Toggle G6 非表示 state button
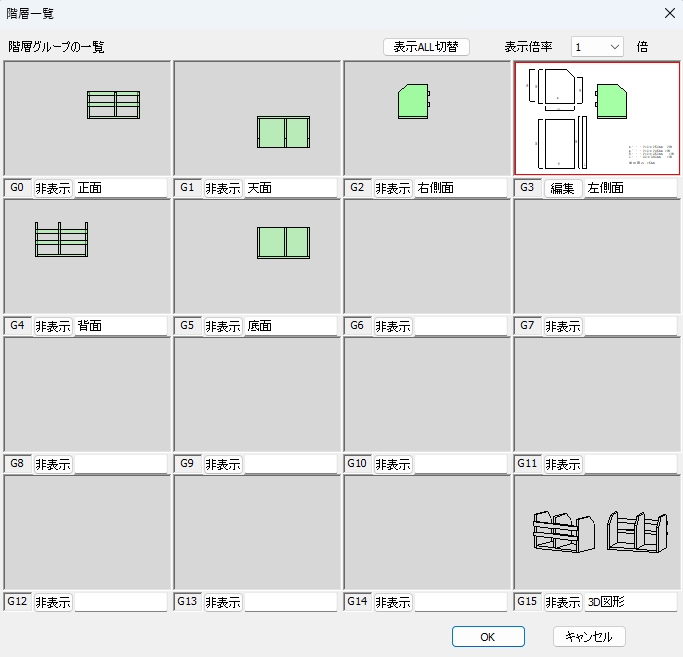 (x=393, y=326)
